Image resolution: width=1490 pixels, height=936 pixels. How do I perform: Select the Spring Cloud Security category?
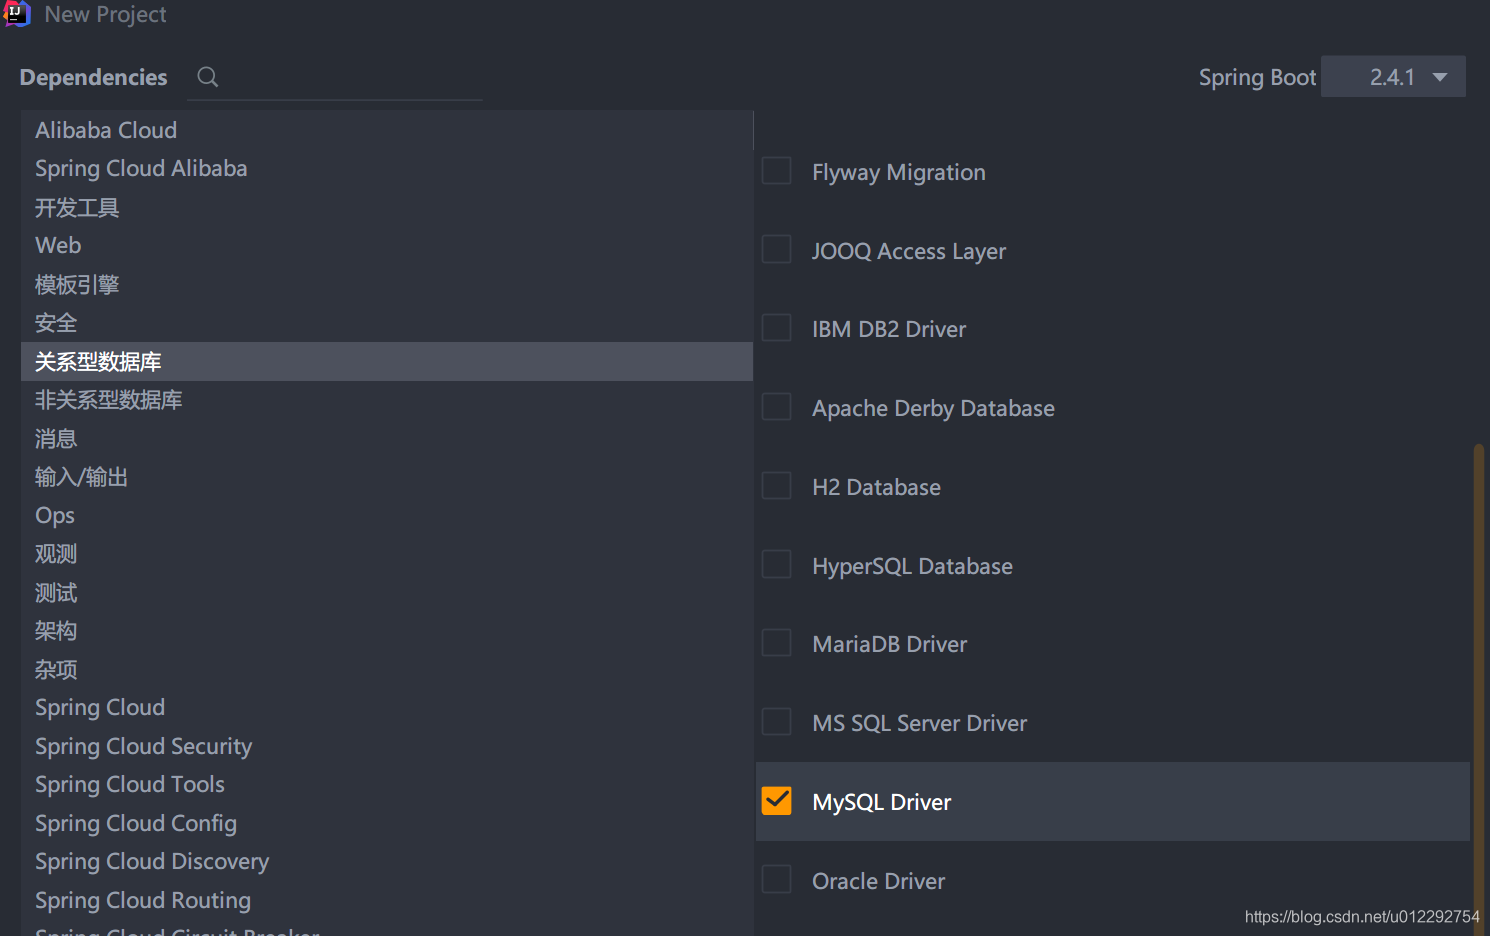click(x=387, y=746)
